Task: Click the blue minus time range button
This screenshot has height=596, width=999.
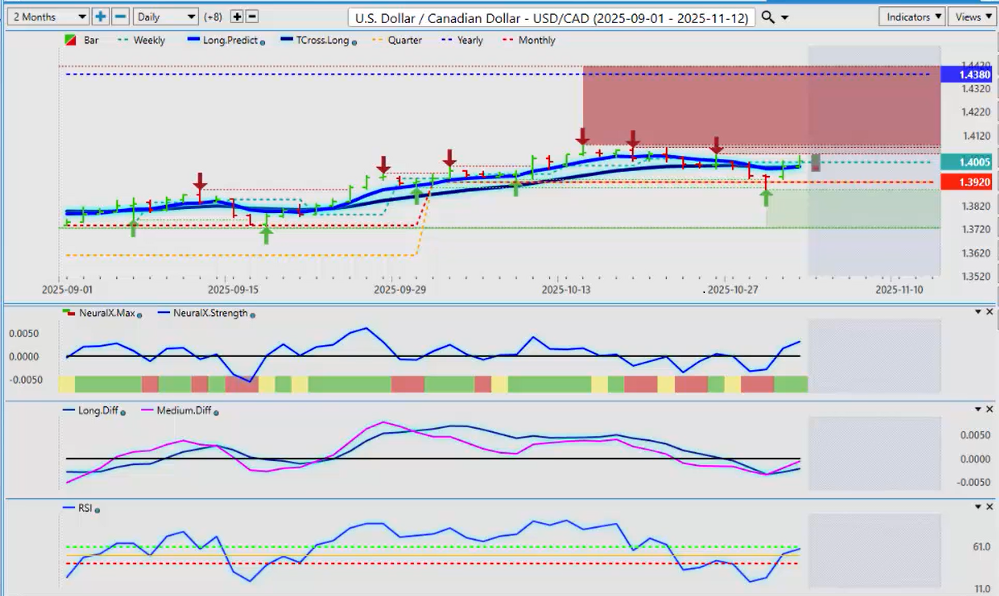Action: click(x=119, y=17)
